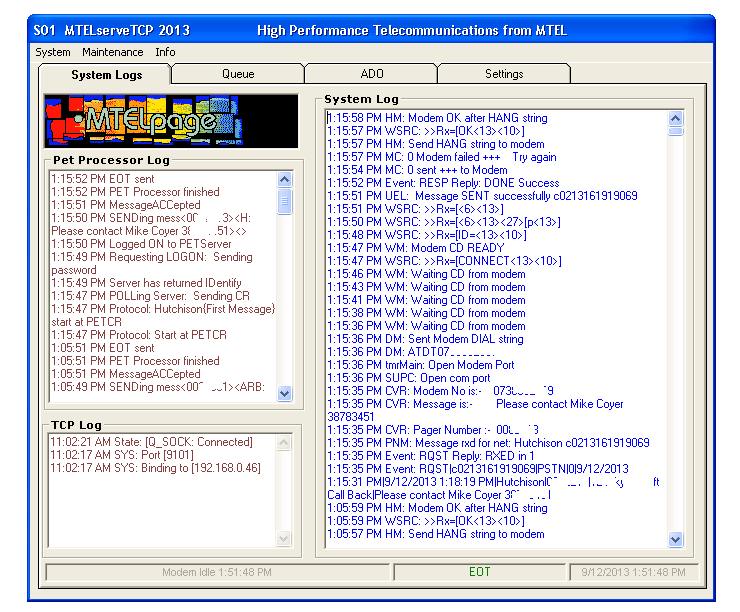Select "WSRC: >>Rx=[CONNECT<13><10>]" line
Image resolution: width=740 pixels, height=612 pixels.
(445, 261)
